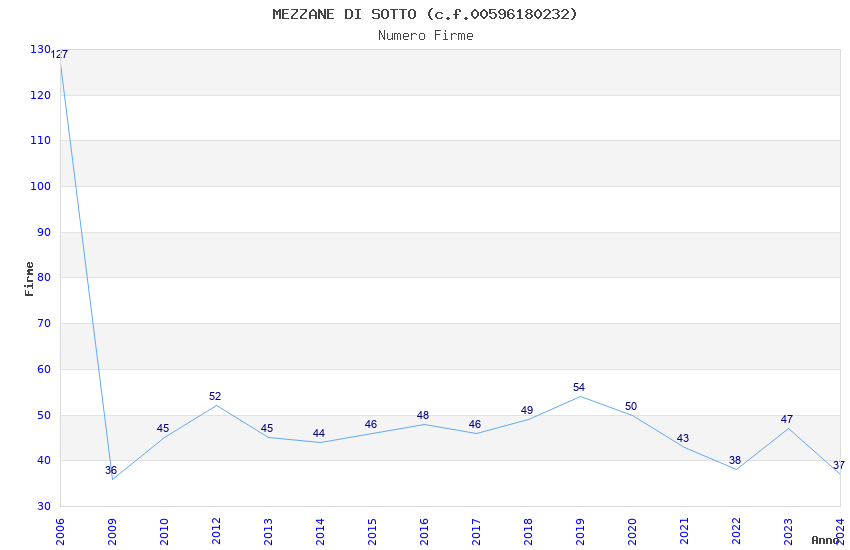
Task: Click the x-axis year 2015
Action: tap(372, 532)
